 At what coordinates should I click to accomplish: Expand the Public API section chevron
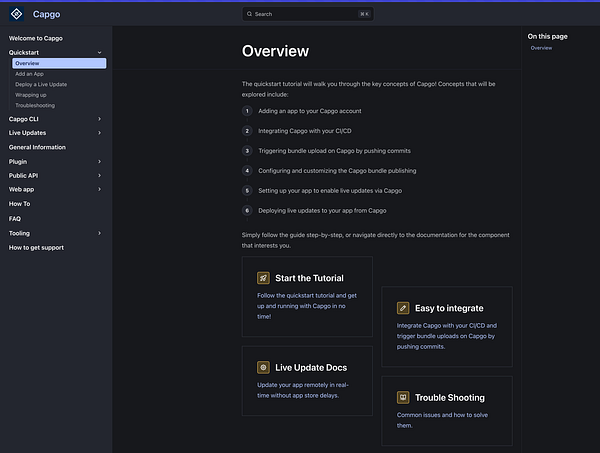click(99, 175)
